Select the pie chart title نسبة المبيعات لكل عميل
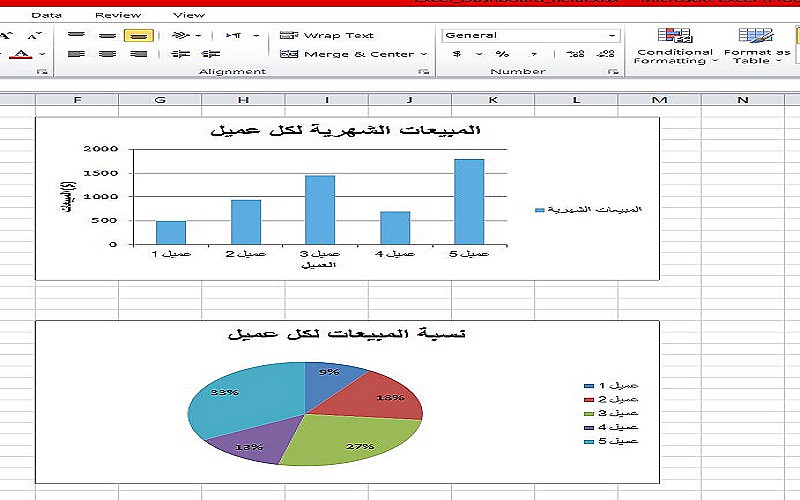Viewport: 800px width, 500px height. click(x=346, y=334)
